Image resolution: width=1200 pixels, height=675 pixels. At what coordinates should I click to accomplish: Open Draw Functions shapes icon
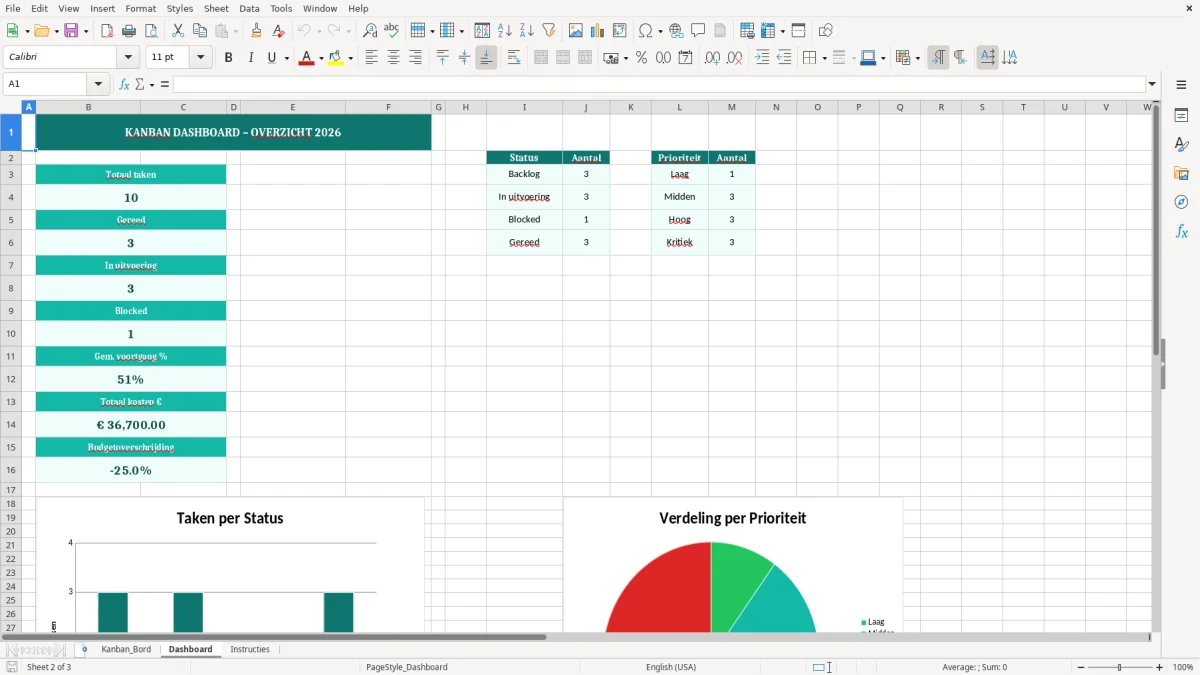(826, 31)
